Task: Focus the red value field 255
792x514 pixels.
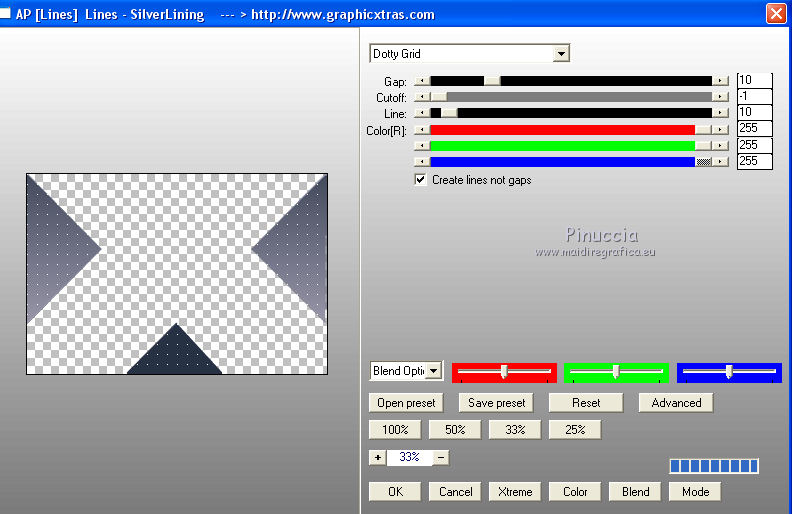Action: coord(755,128)
